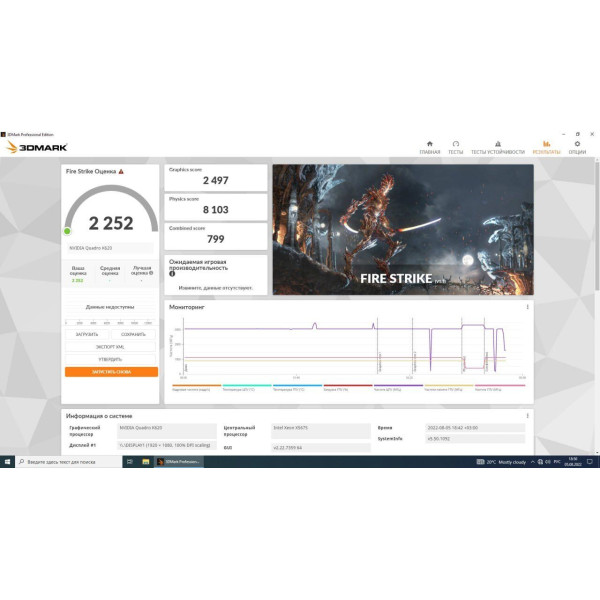The image size is (600, 600).
Task: Click the info icon next to Лучшая оценка
Action: (x=151, y=273)
